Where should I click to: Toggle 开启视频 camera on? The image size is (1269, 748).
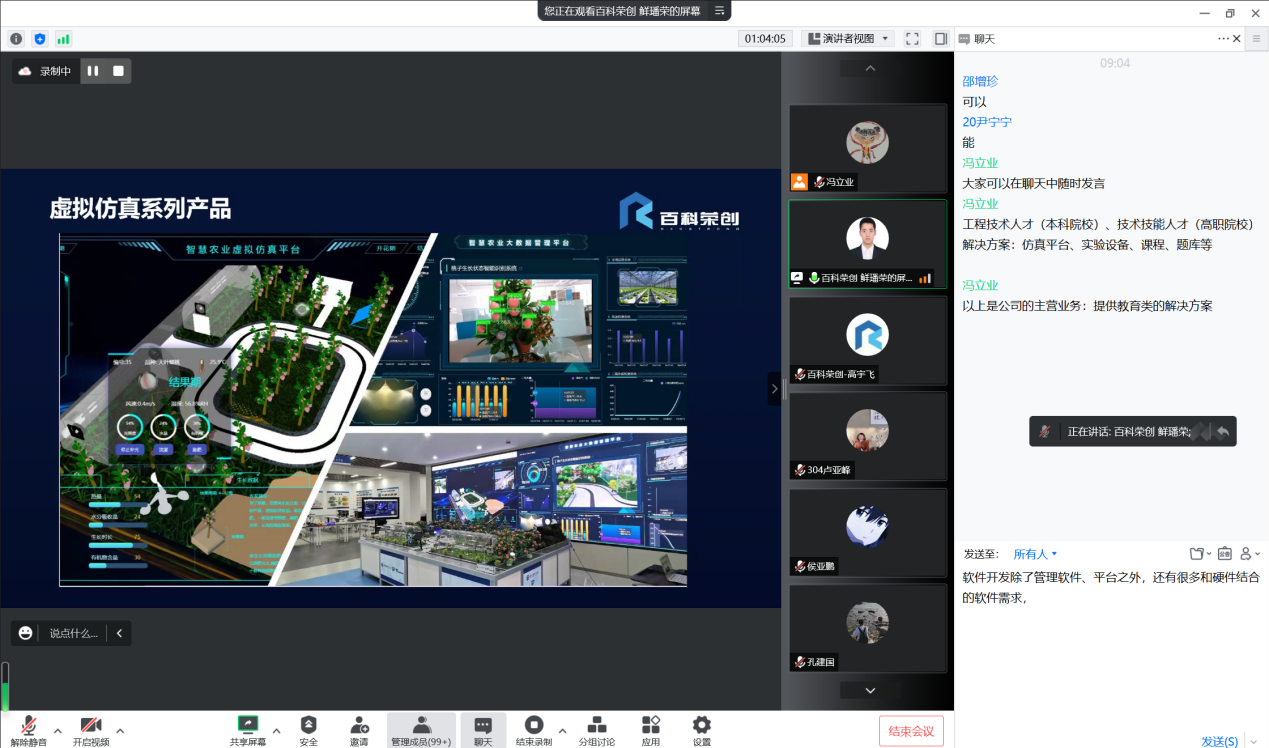point(91,730)
